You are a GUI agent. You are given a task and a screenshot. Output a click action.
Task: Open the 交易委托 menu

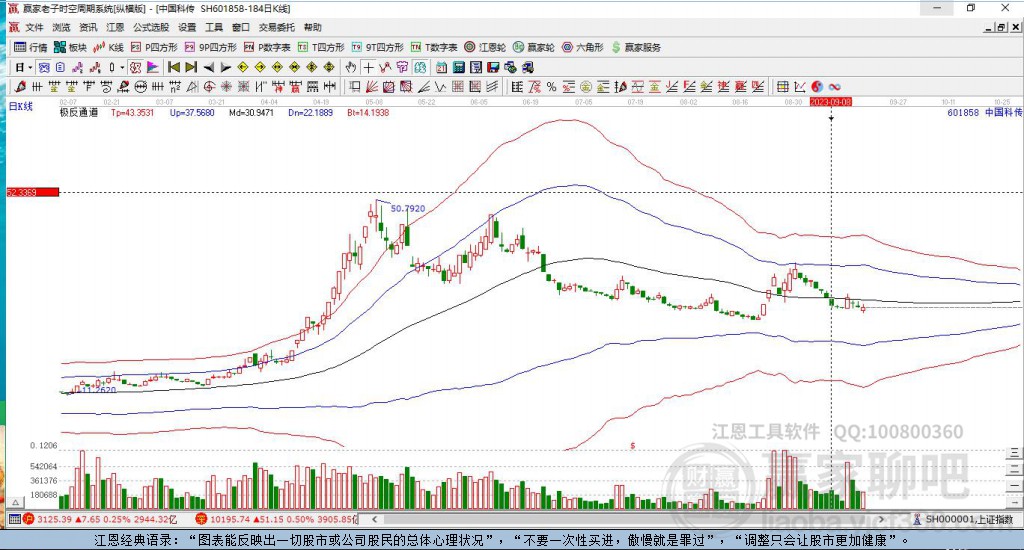[277, 27]
